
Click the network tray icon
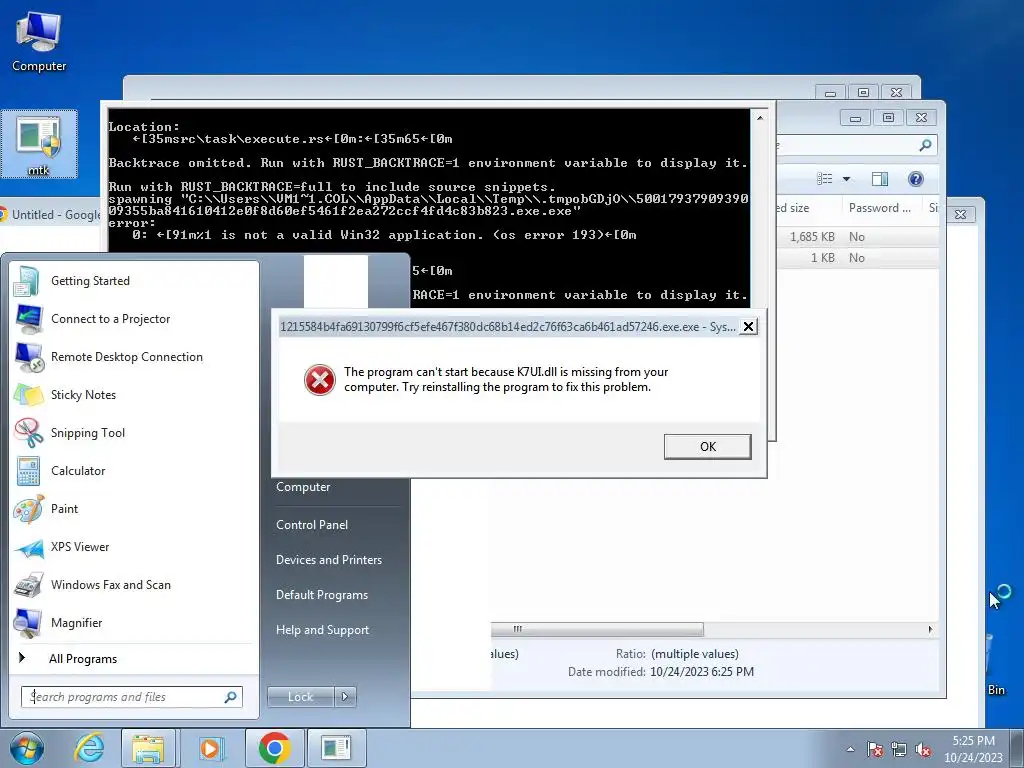pyautogui.click(x=899, y=749)
